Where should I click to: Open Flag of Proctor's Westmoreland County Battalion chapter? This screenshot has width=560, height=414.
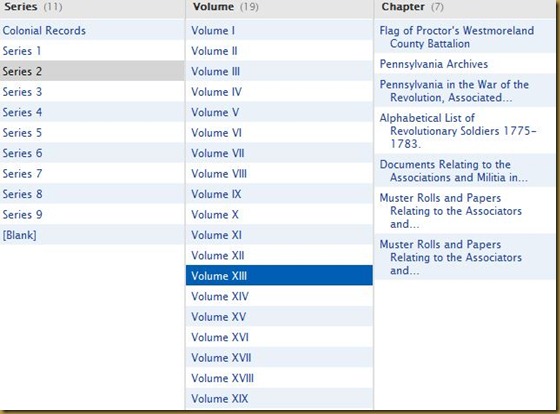pos(465,37)
